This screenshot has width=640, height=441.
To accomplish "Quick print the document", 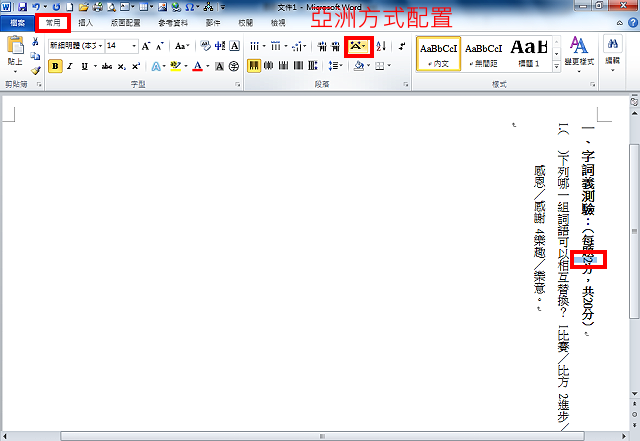I will pyautogui.click(x=98, y=7).
